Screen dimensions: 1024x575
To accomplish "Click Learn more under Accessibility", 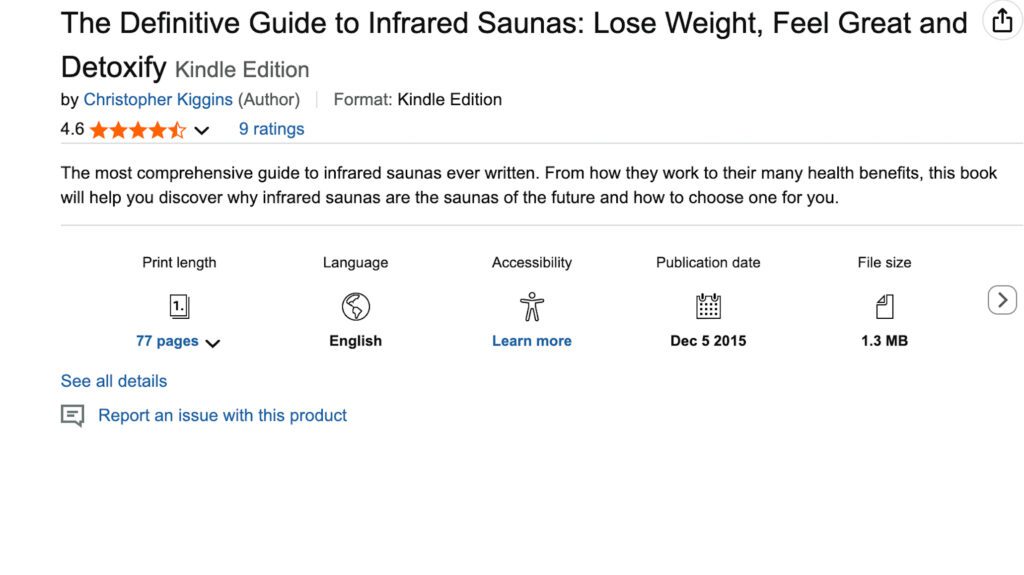I will pos(532,341).
